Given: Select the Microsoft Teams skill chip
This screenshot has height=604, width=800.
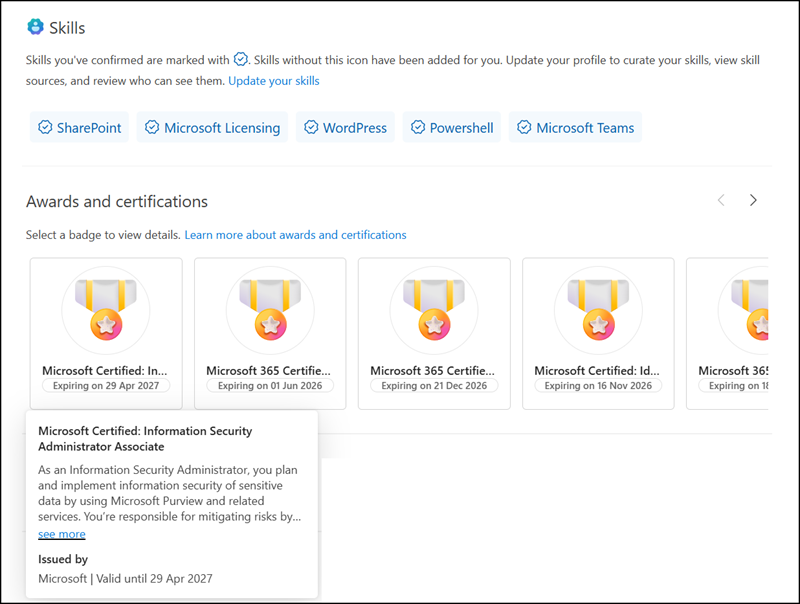Looking at the screenshot, I should pos(576,127).
